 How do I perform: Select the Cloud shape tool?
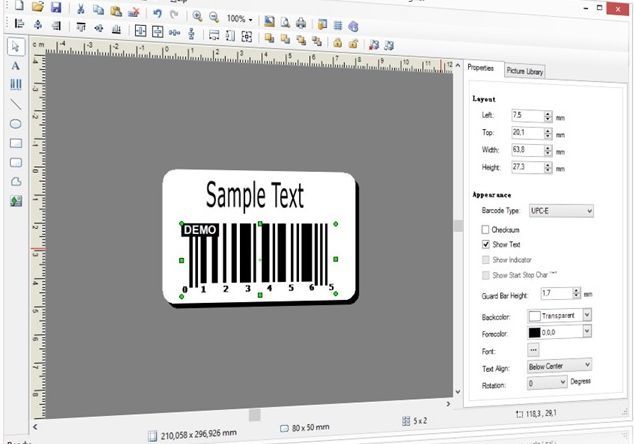16,181
